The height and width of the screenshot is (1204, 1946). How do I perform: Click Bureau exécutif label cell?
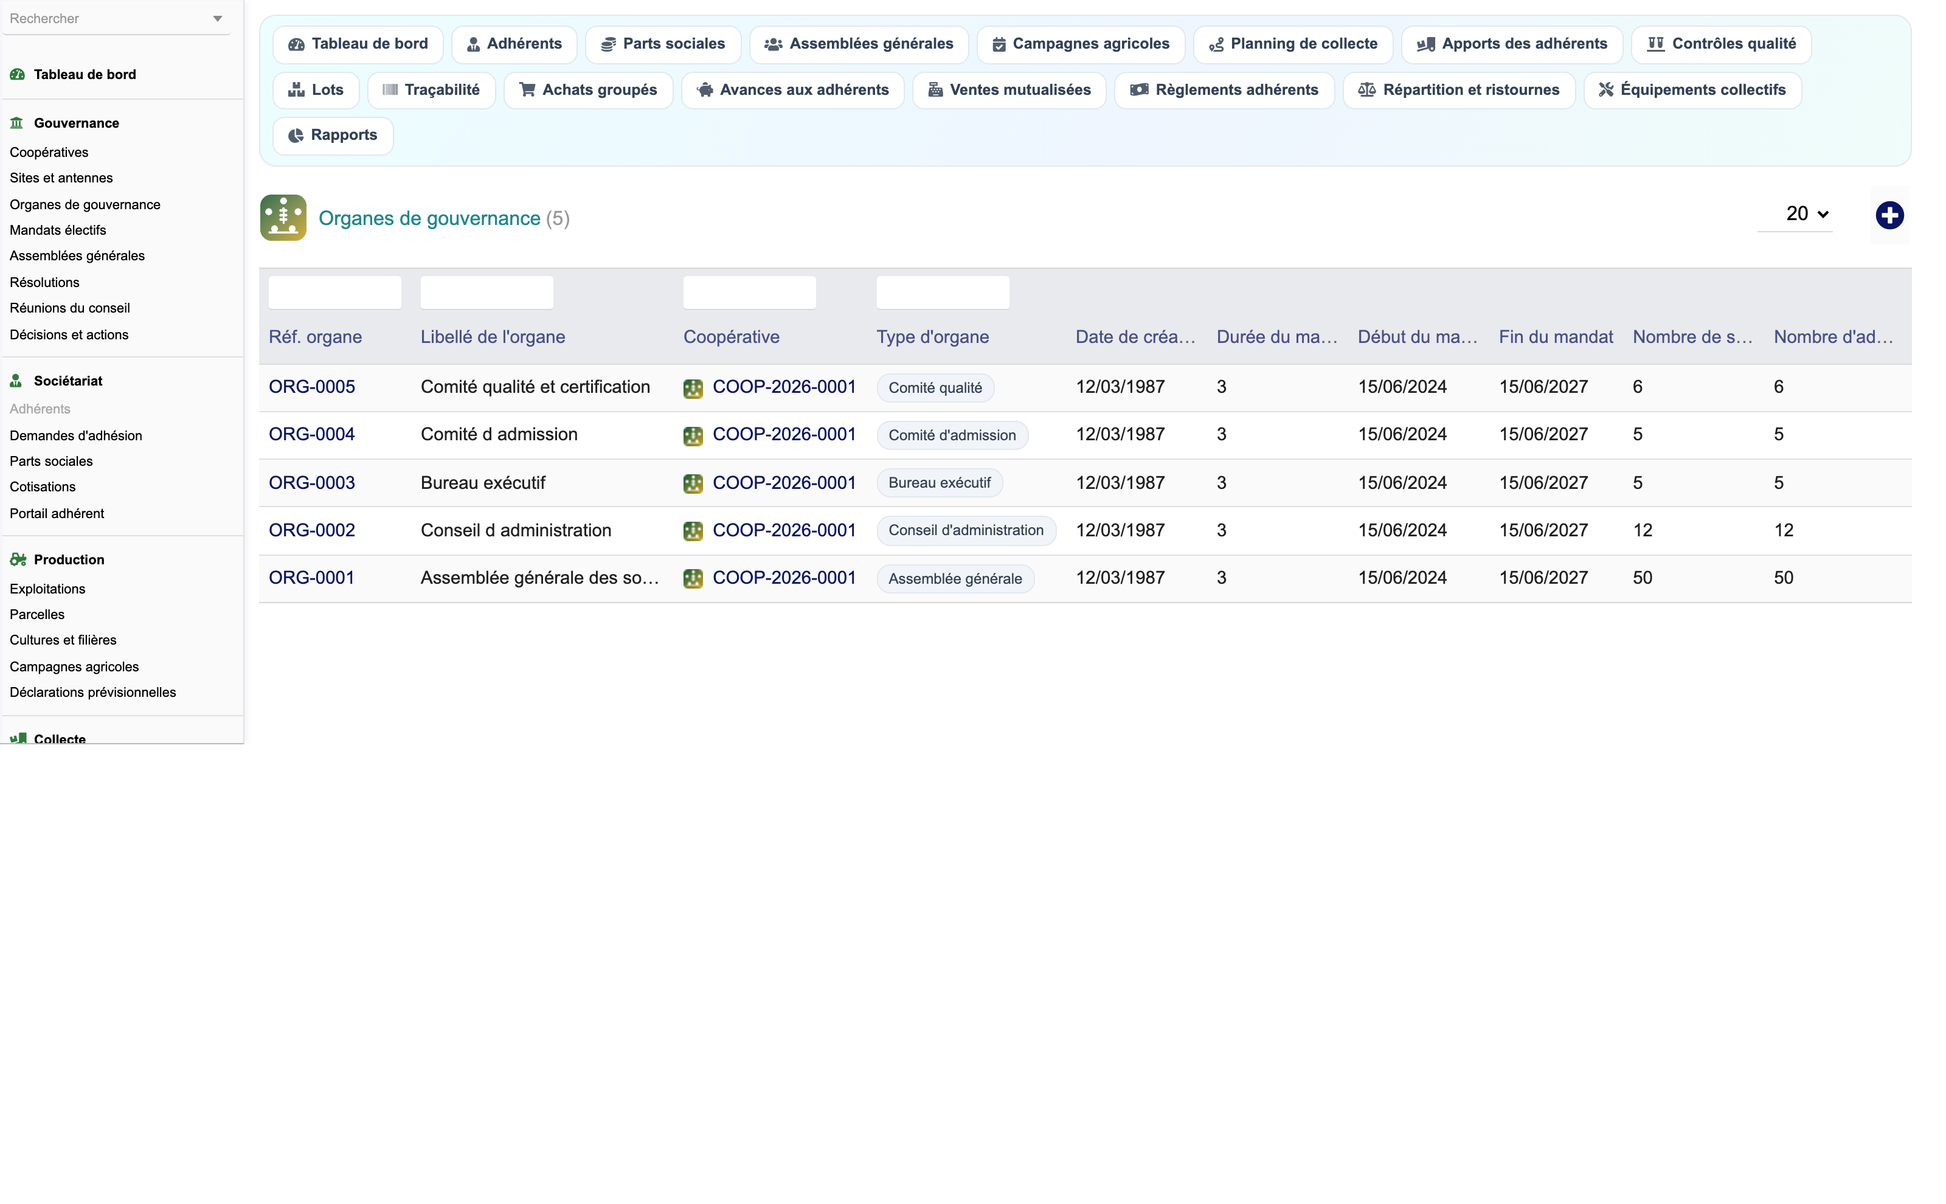[x=483, y=483]
